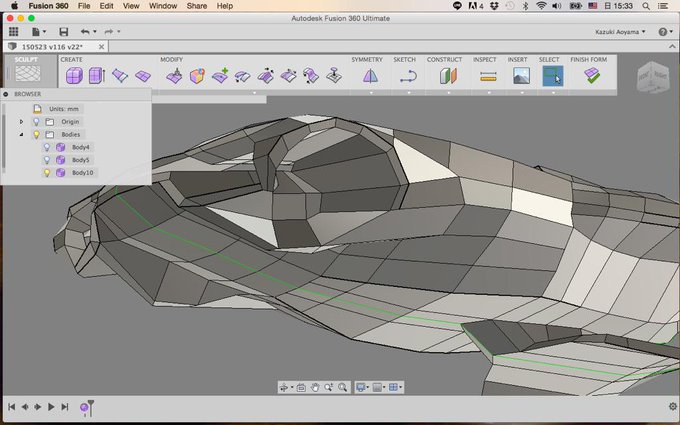
Task: Click the Insert image icon
Action: (520, 76)
